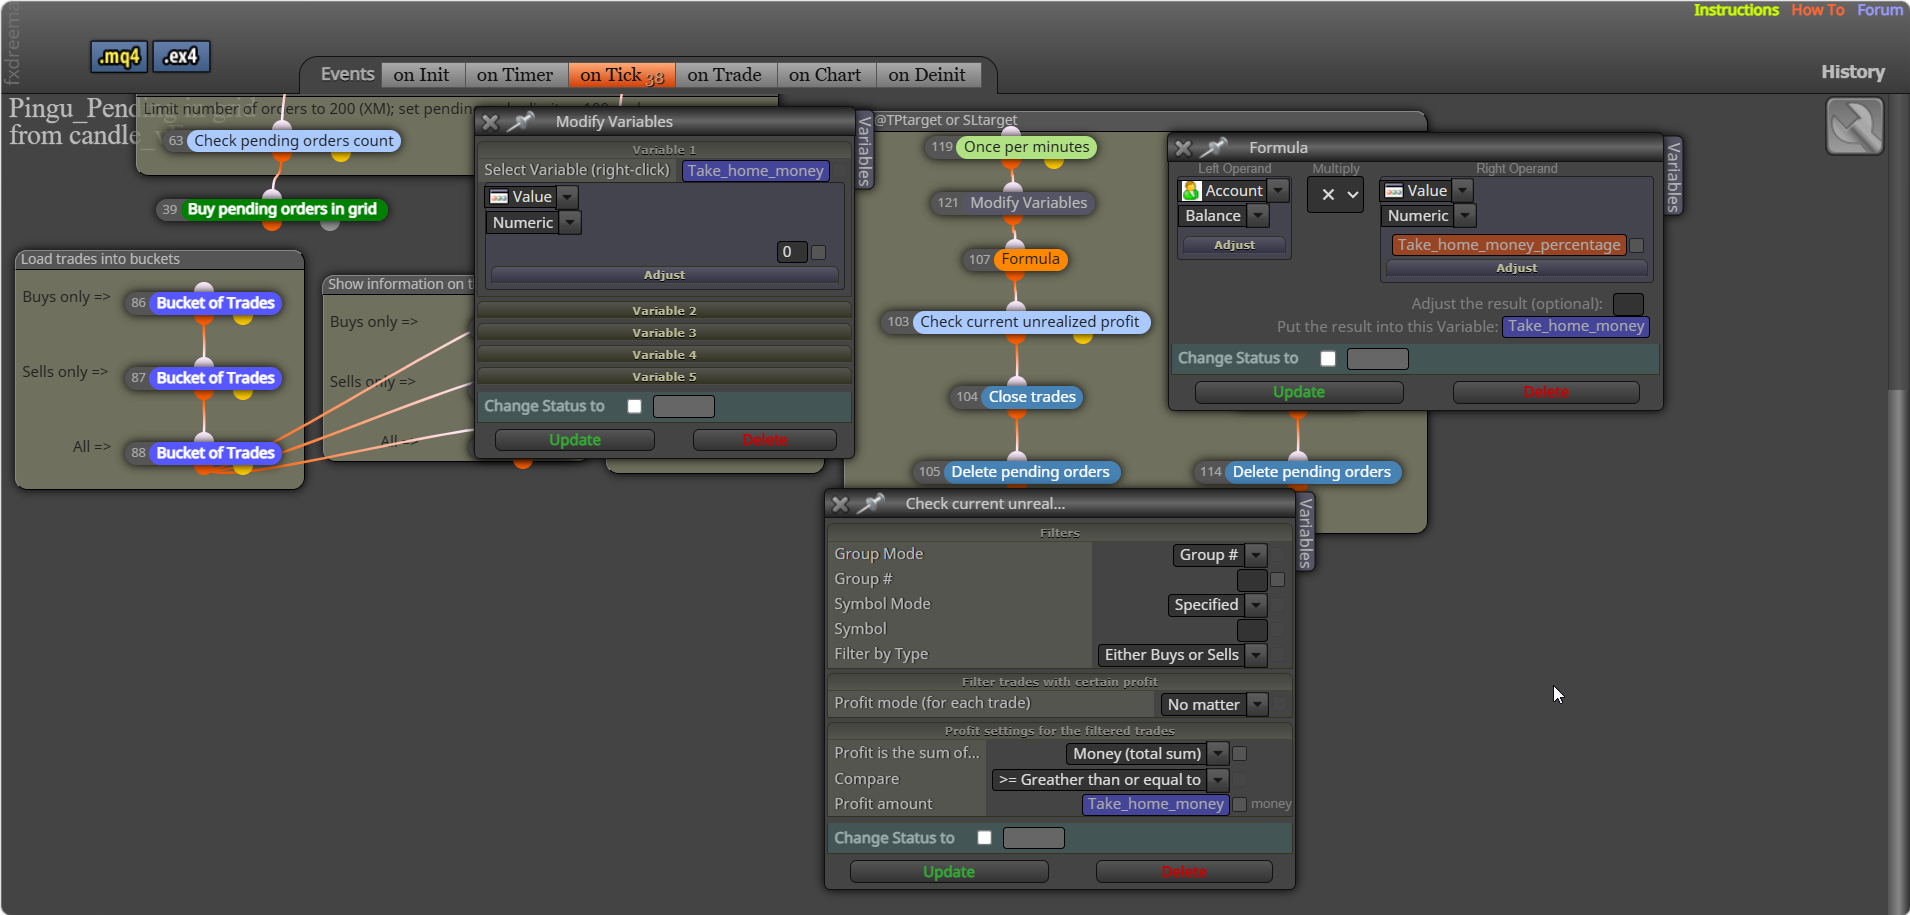Download the .ex4 compiled file

181,57
